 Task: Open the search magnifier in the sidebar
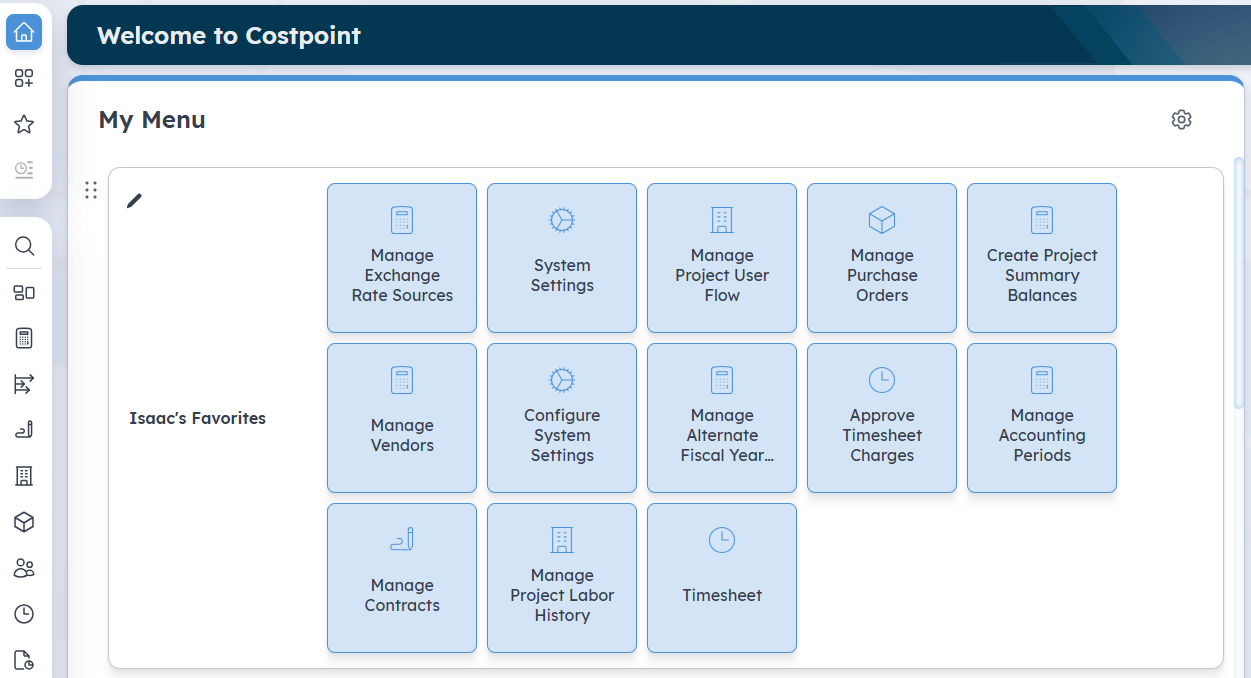point(24,246)
